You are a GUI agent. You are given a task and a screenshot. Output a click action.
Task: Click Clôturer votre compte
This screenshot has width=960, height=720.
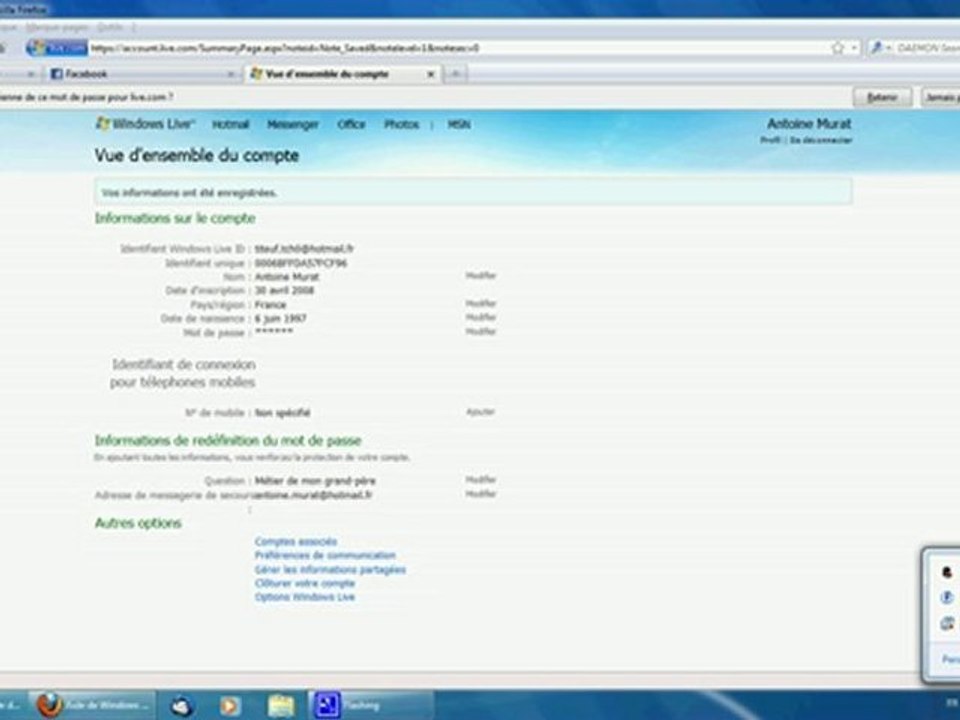click(305, 583)
